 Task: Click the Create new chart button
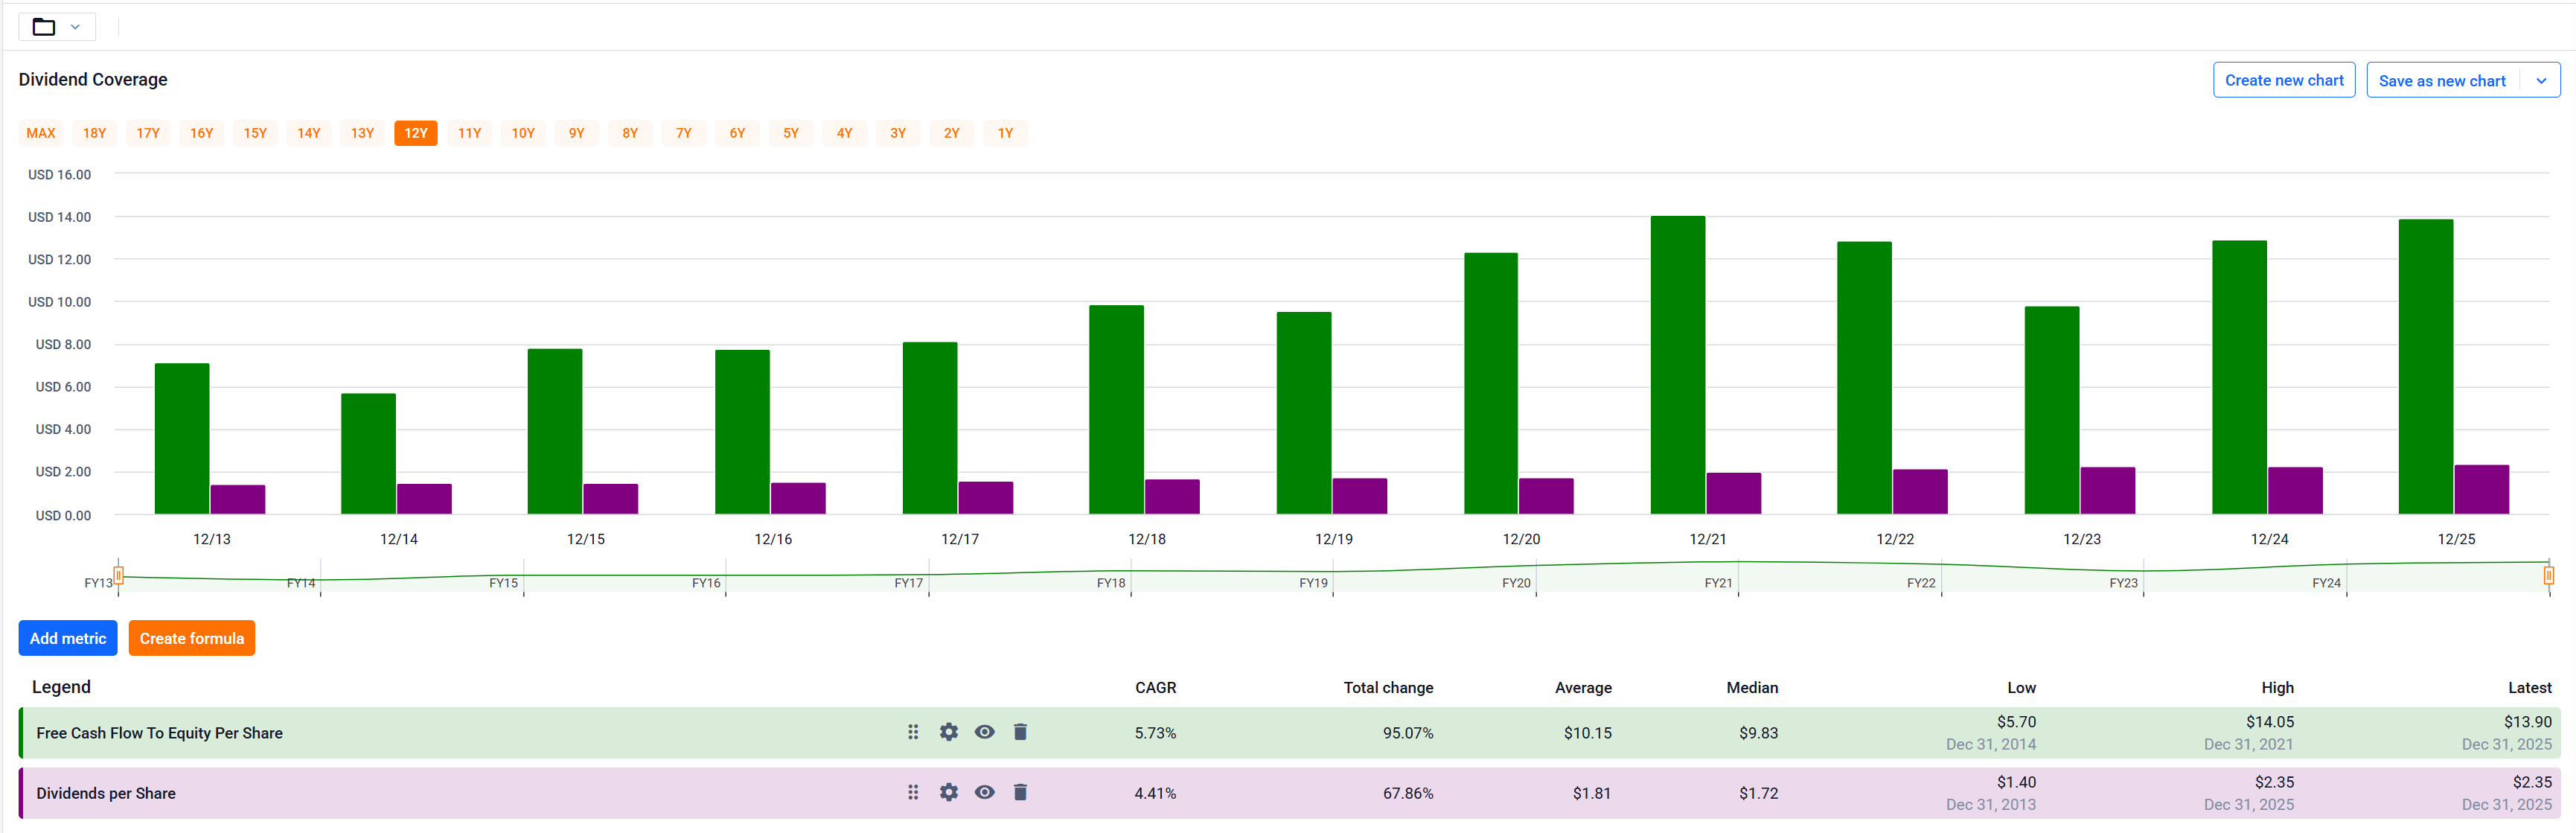2284,80
